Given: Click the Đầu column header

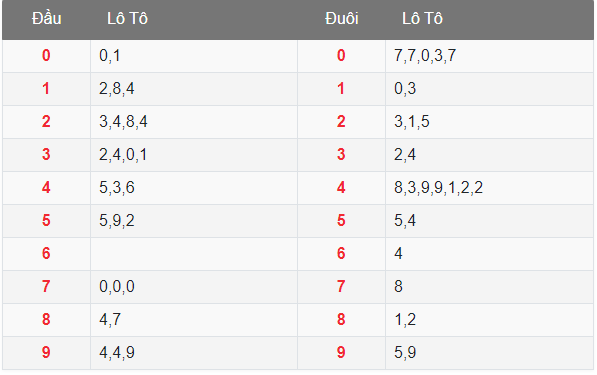Looking at the screenshot, I should coord(46,19).
